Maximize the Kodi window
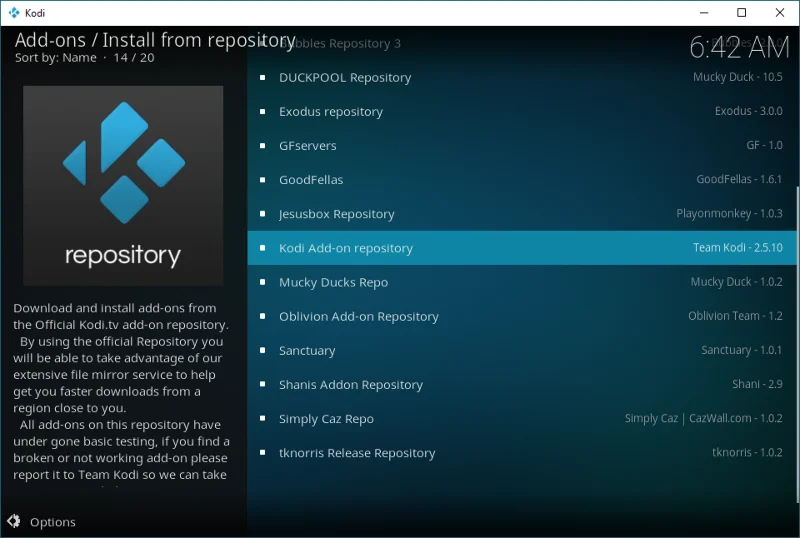This screenshot has width=800, height=538. click(x=742, y=13)
